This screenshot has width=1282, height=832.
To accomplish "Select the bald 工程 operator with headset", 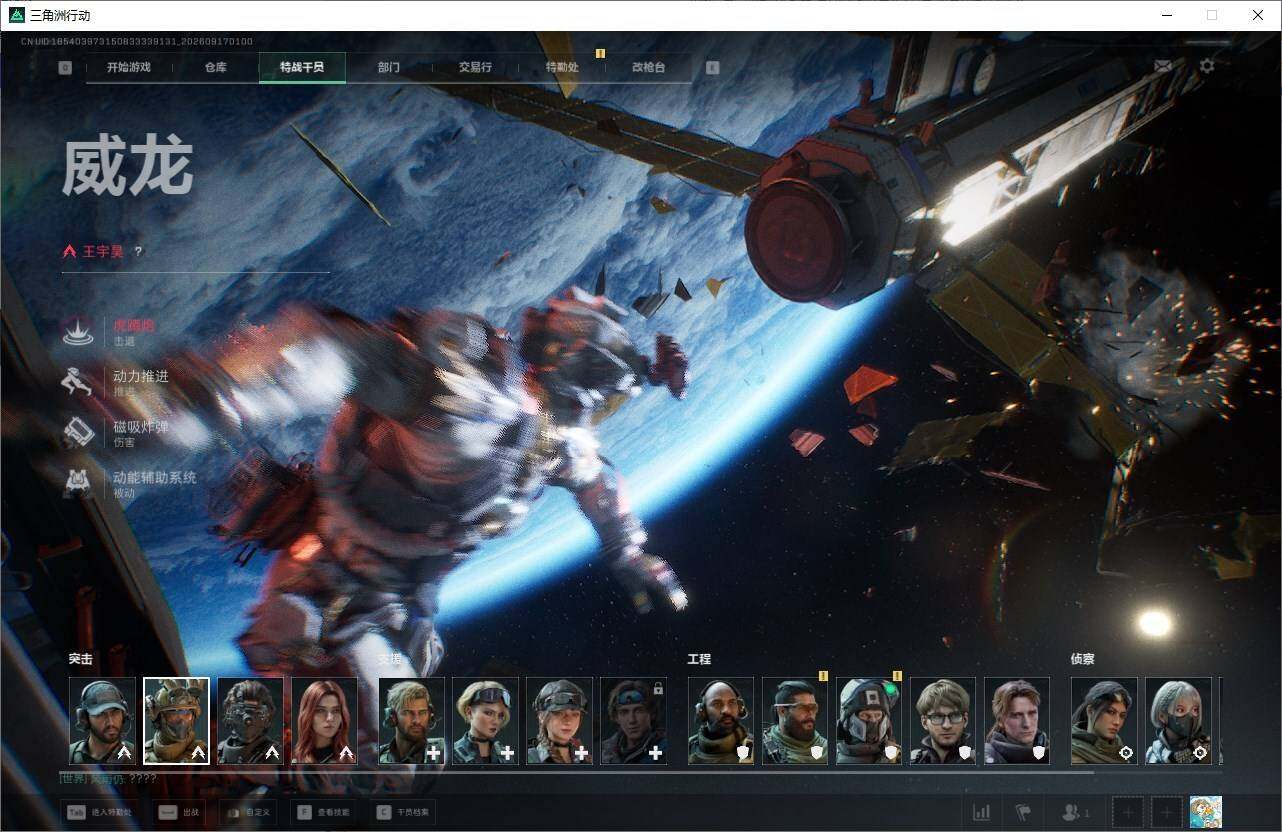I will coord(721,721).
